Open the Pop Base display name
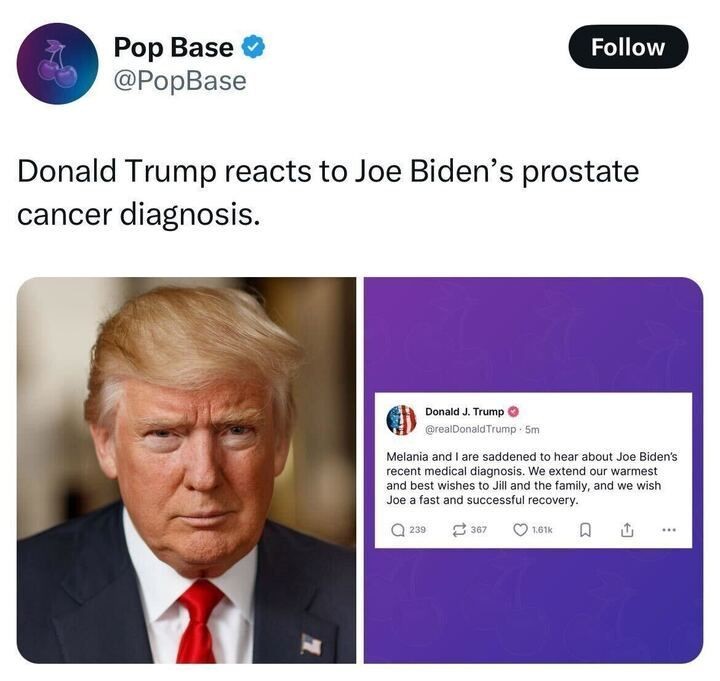Image resolution: width=720 pixels, height=681 pixels. (174, 47)
